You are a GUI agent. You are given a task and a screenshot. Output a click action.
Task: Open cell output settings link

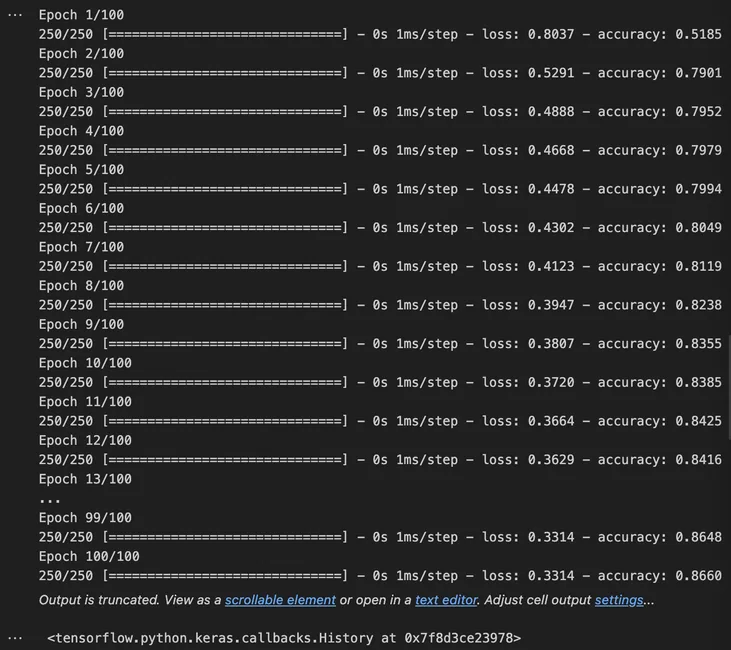coord(619,600)
